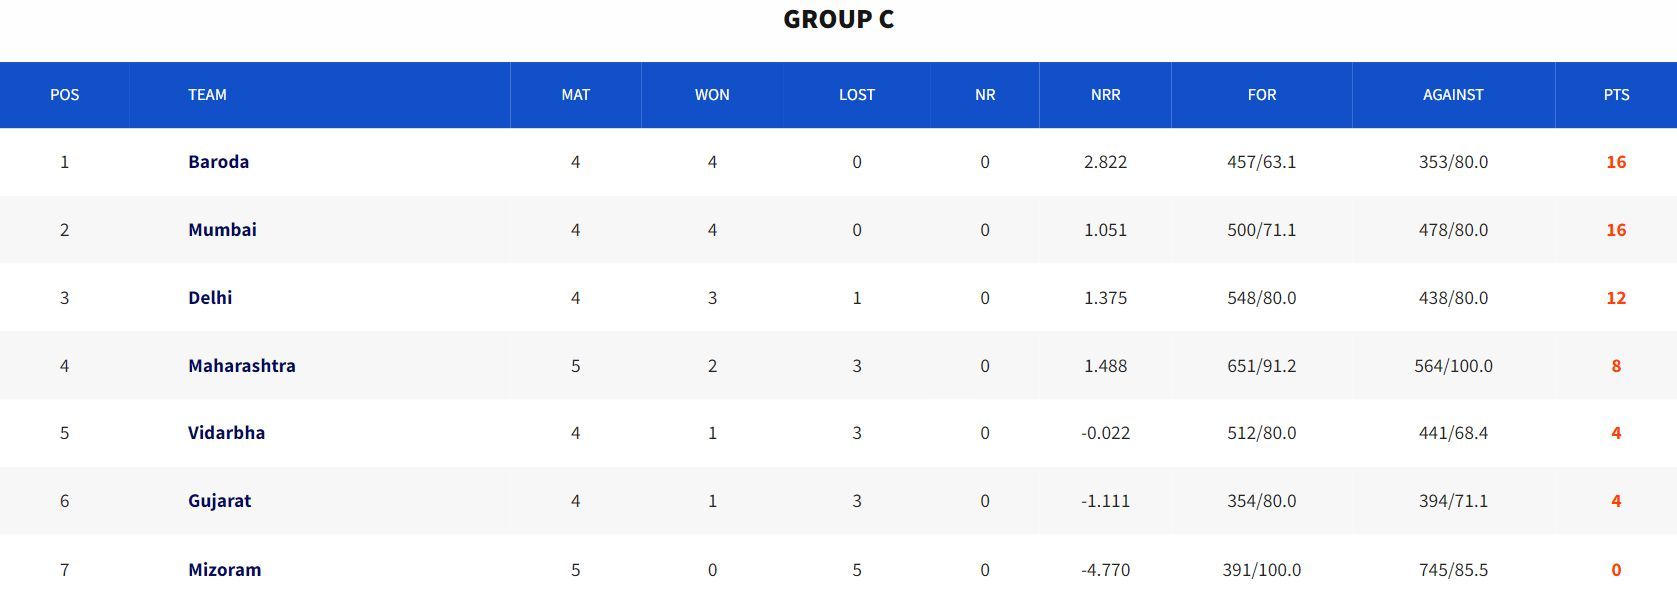Click the Vidarbha team name

pos(226,433)
